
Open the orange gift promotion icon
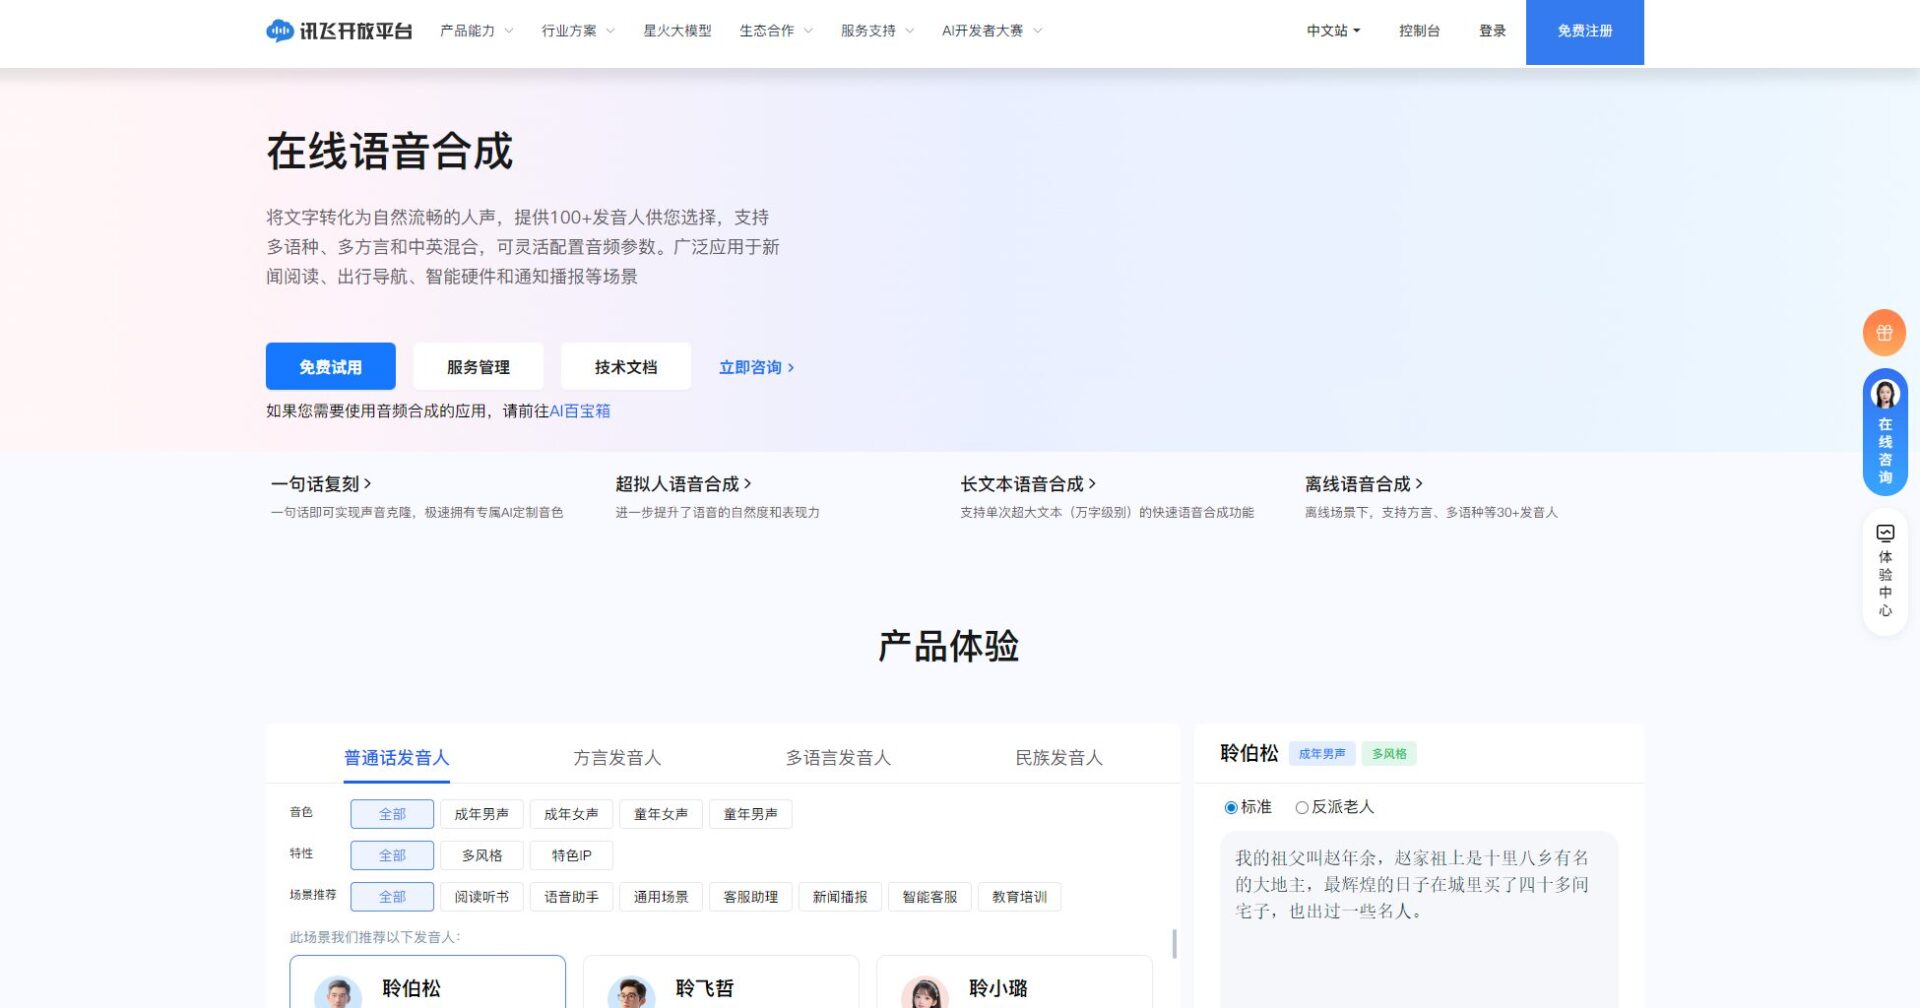tap(1884, 332)
